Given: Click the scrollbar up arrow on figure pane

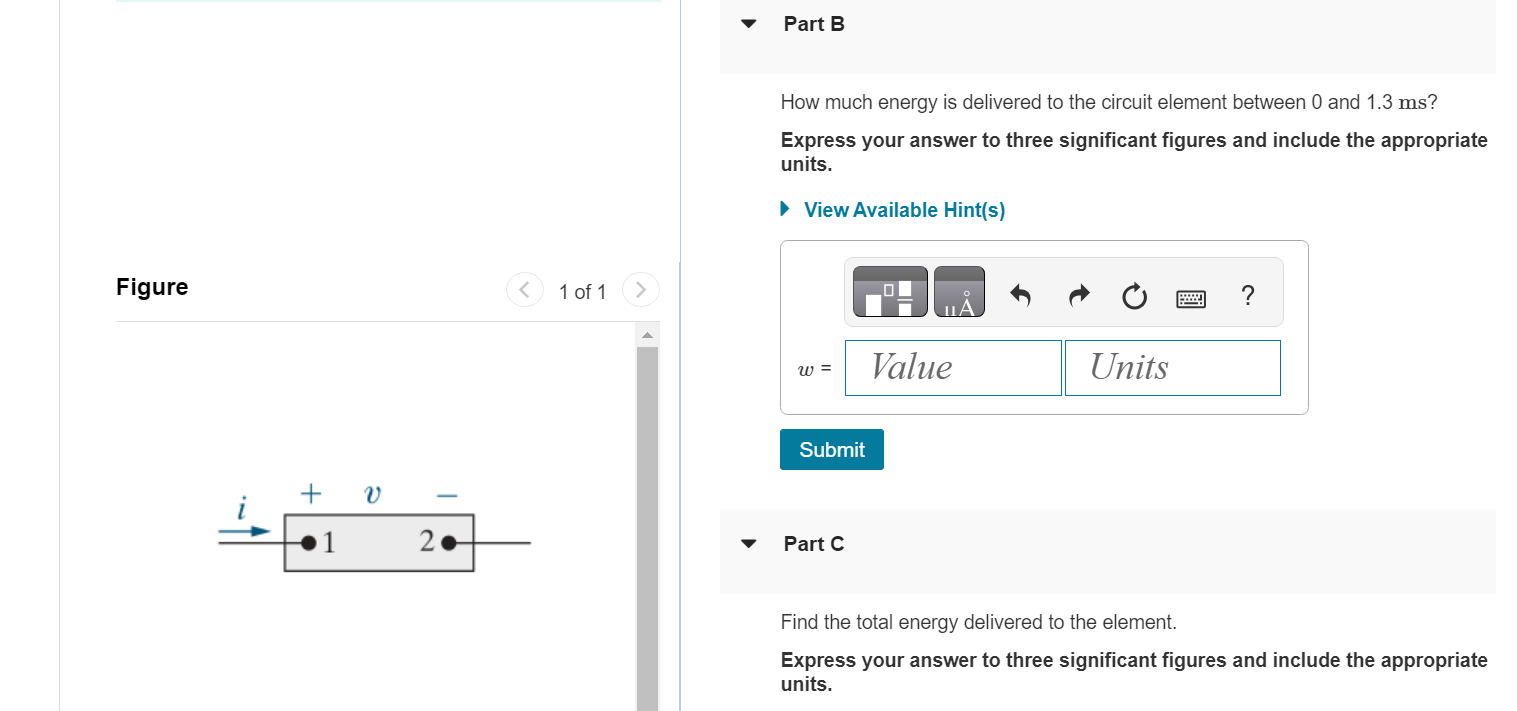Looking at the screenshot, I should click(x=648, y=333).
